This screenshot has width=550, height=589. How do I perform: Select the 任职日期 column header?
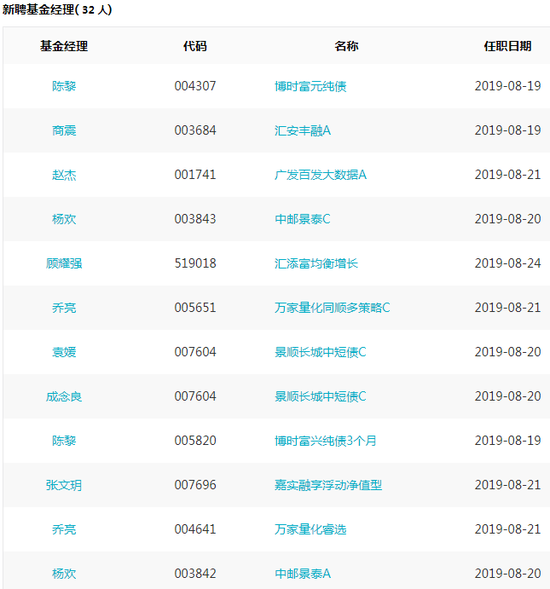pyautogui.click(x=508, y=46)
